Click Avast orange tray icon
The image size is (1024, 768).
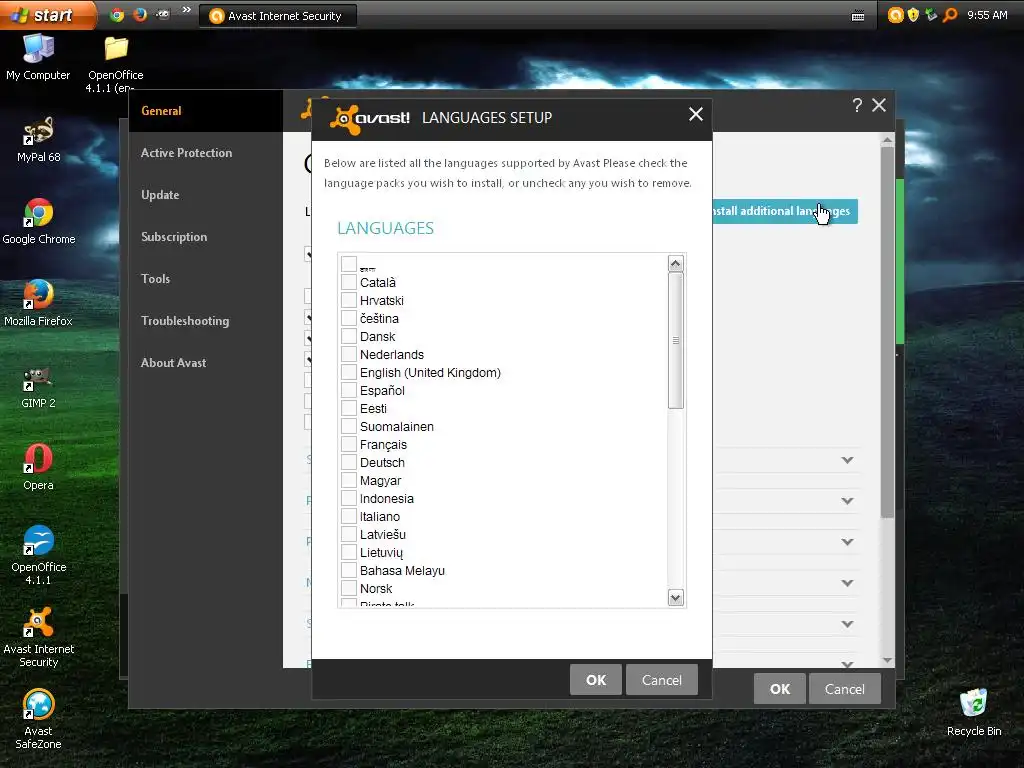click(895, 15)
